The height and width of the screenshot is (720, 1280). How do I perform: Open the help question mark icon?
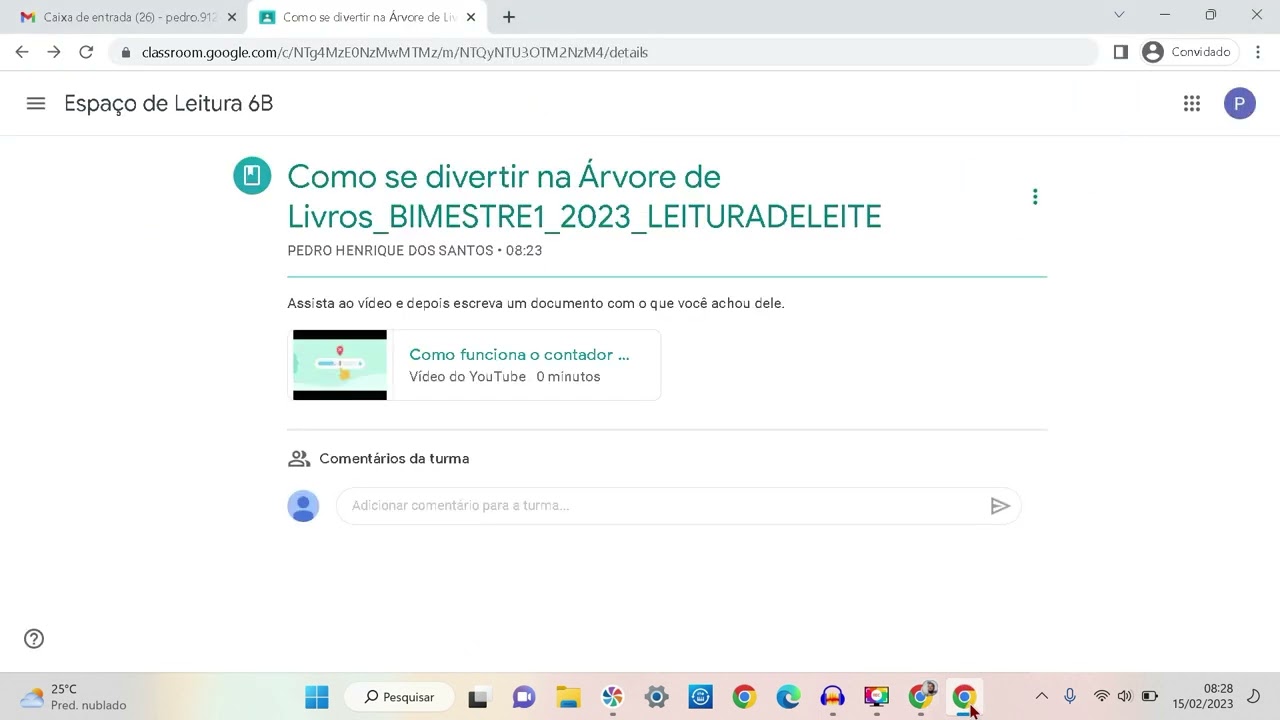(34, 639)
